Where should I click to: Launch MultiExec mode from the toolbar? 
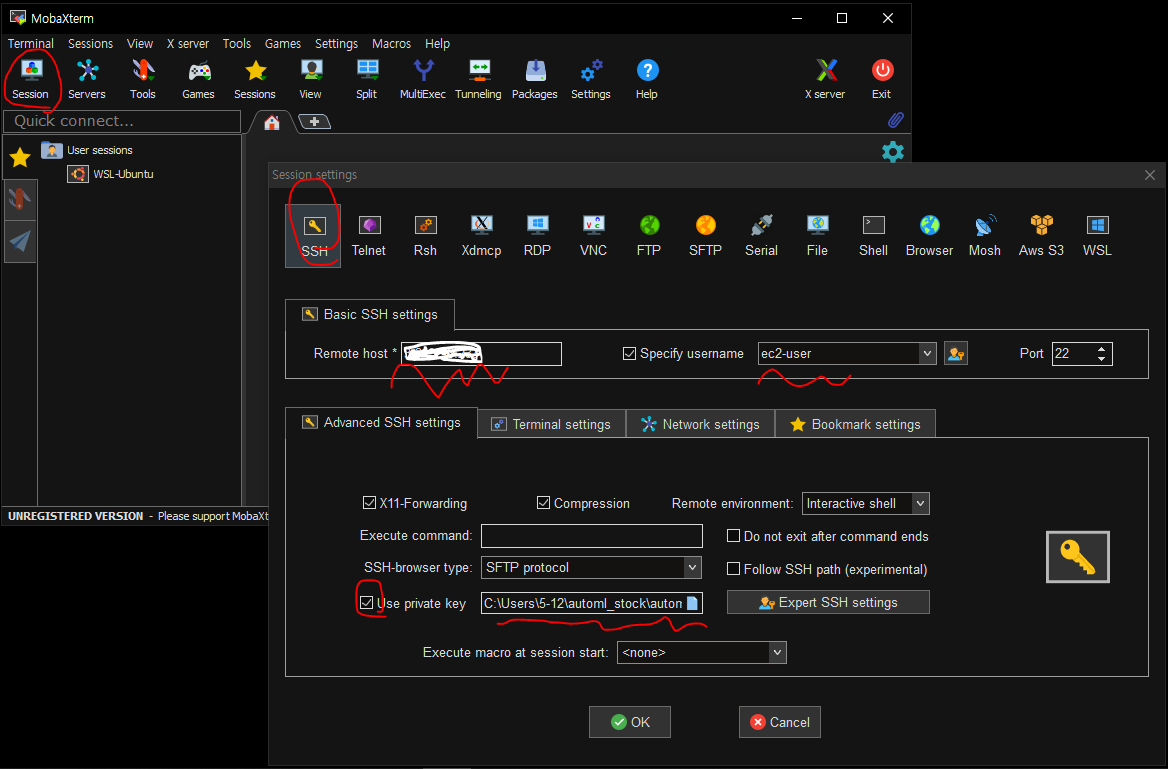(x=423, y=79)
